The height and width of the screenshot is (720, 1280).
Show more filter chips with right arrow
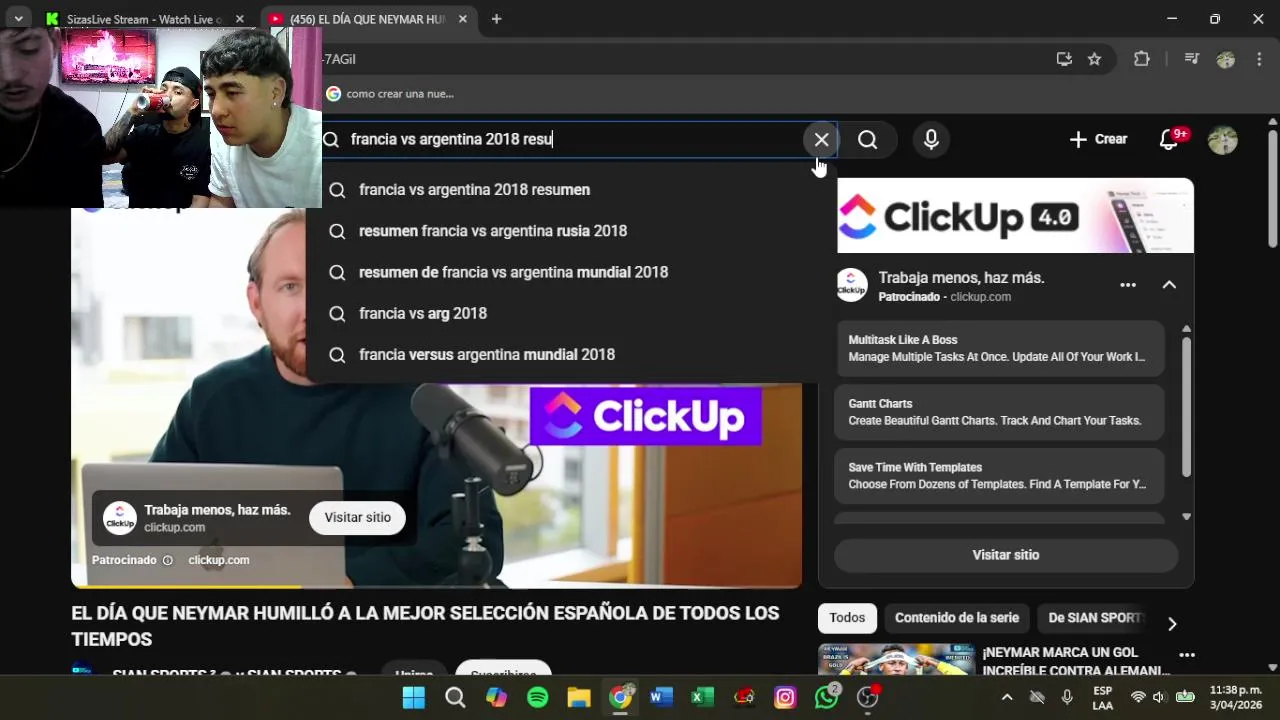point(1172,623)
